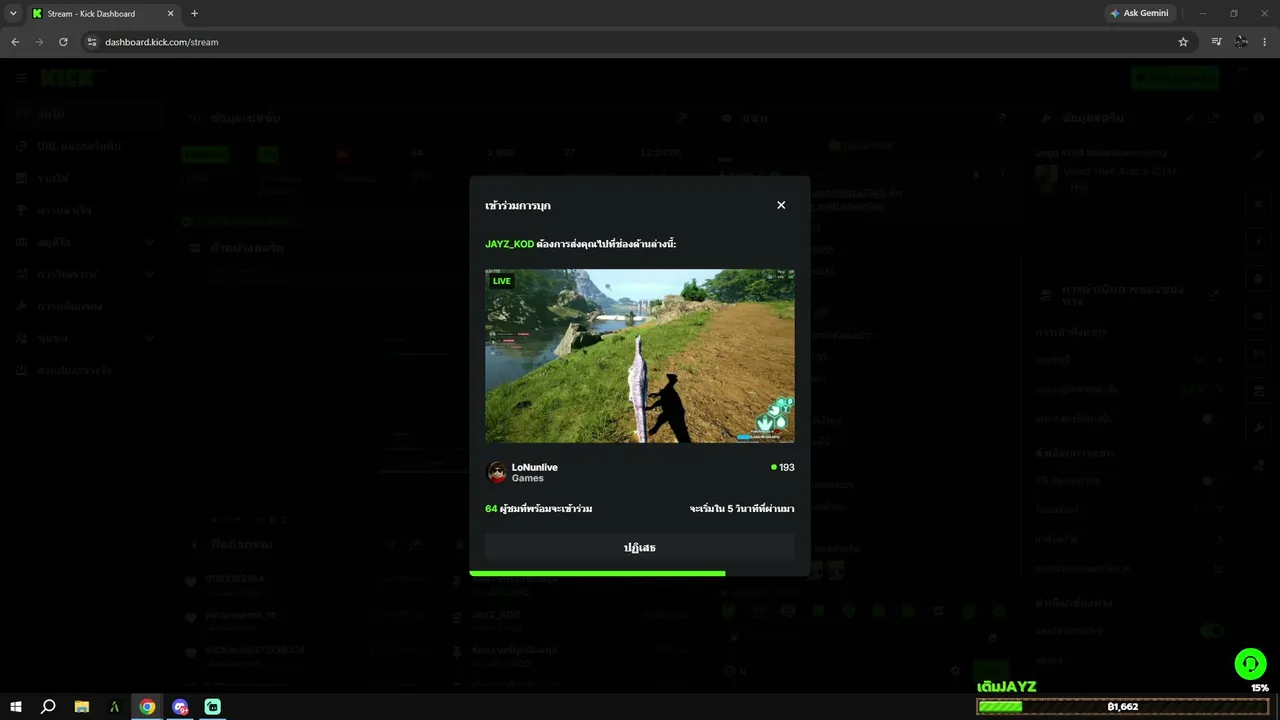Launch File Explorer from the taskbar

(82, 706)
